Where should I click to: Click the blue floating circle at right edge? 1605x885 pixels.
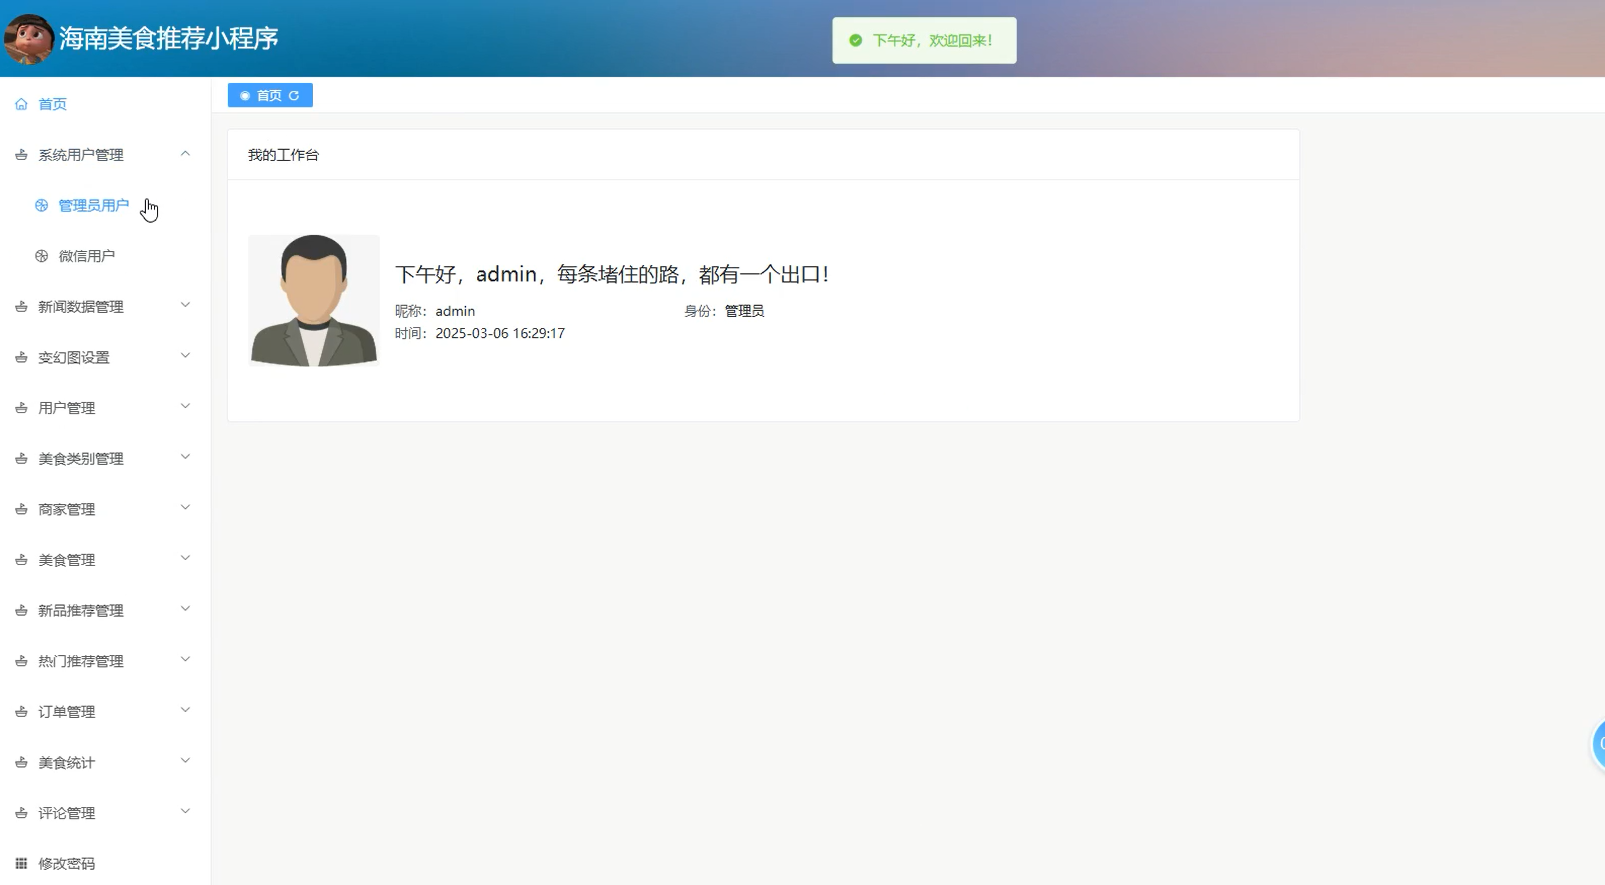coord(1598,744)
